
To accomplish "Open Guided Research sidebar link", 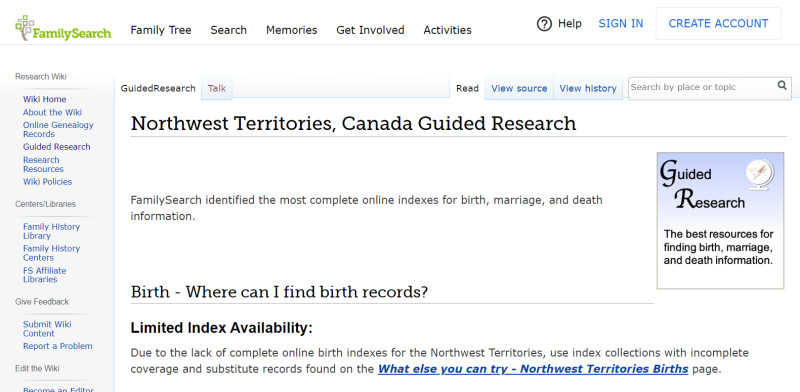I will pyautogui.click(x=57, y=146).
